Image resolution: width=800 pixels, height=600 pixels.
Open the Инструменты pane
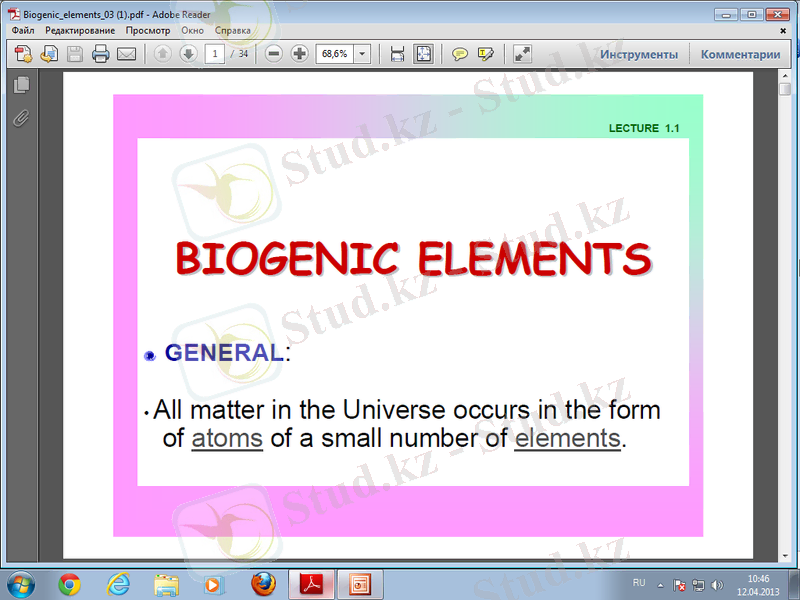point(638,54)
